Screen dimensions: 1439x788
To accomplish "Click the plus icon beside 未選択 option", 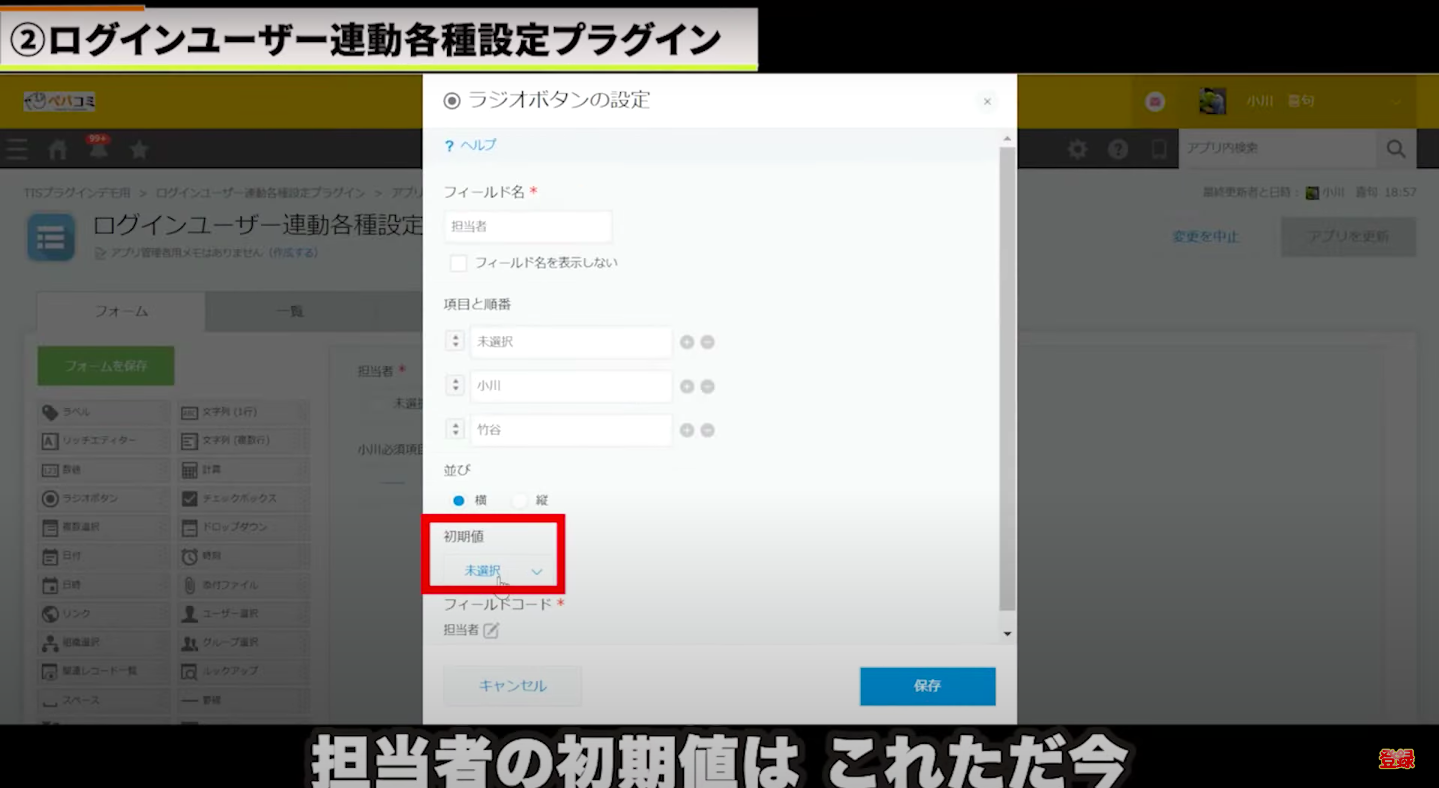I will pos(687,342).
